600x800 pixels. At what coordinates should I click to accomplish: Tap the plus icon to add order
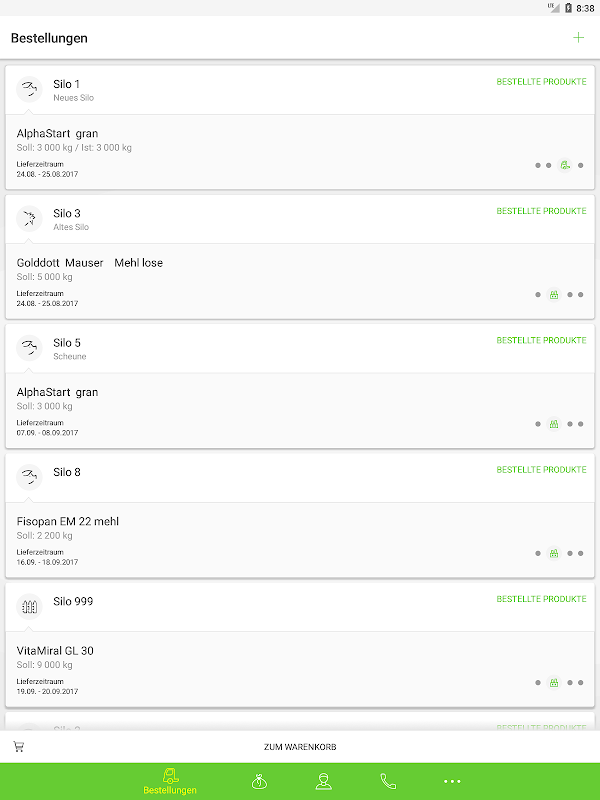578,38
